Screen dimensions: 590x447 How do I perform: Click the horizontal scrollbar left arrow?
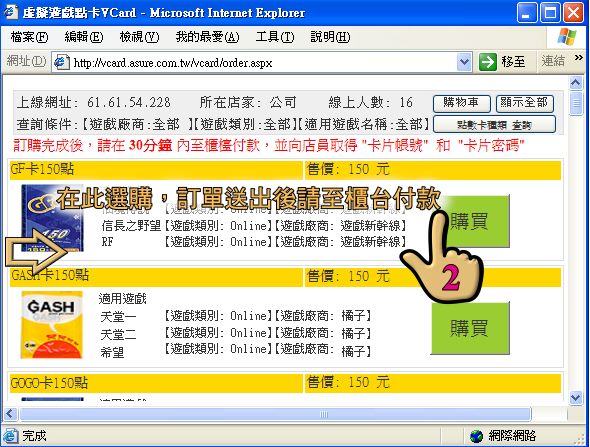11,414
